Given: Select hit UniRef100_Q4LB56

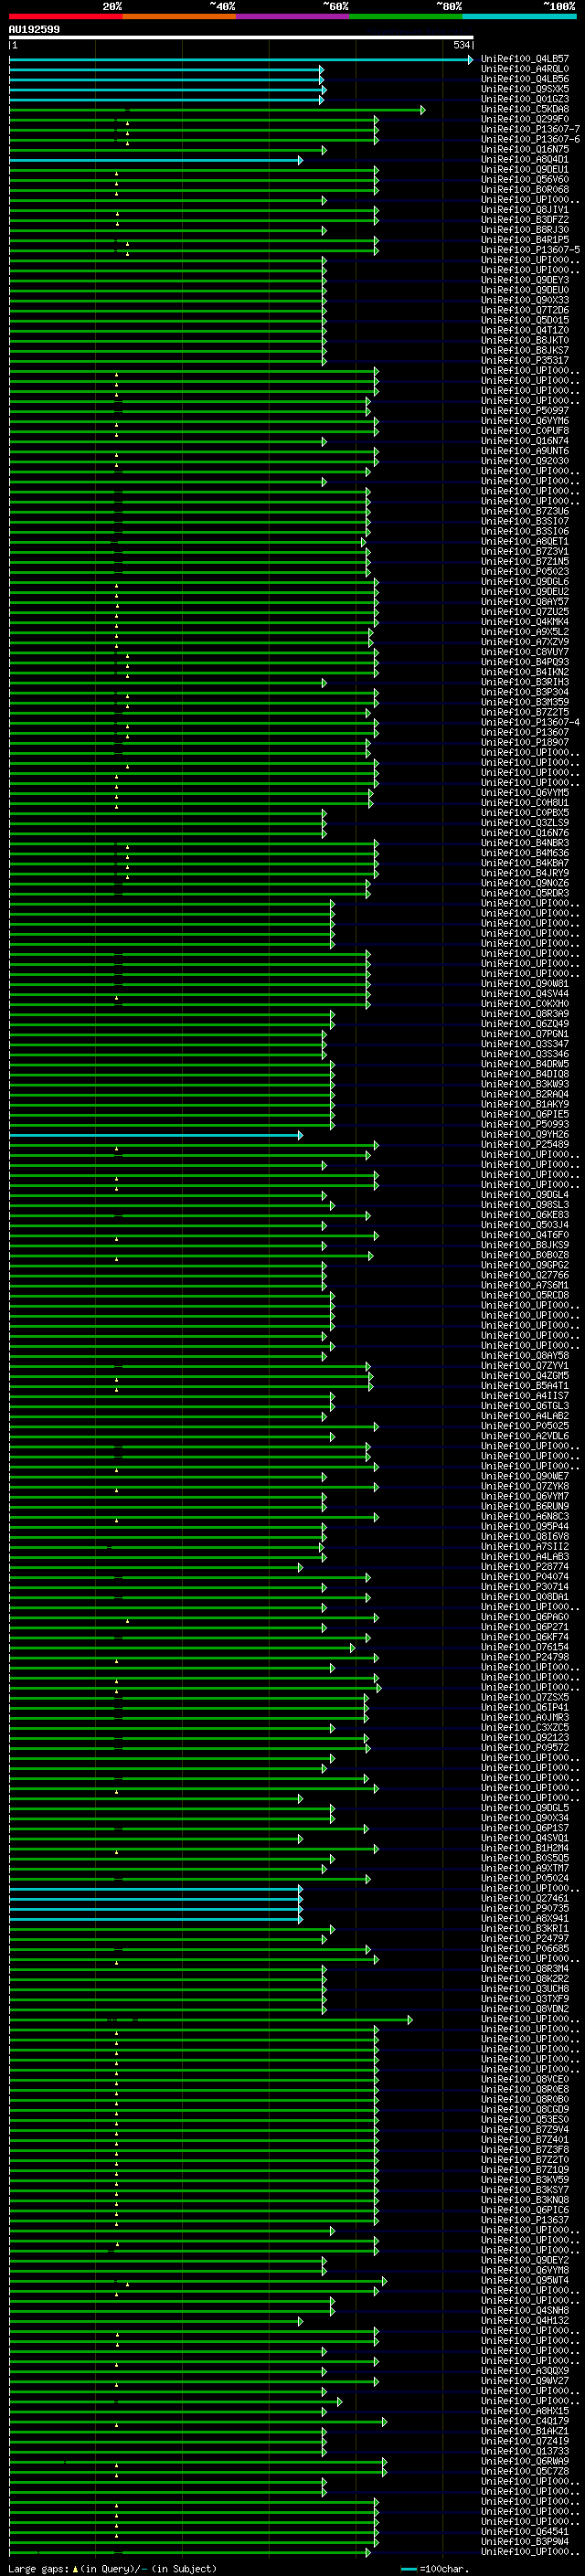Looking at the screenshot, I should pyautogui.click(x=525, y=79).
